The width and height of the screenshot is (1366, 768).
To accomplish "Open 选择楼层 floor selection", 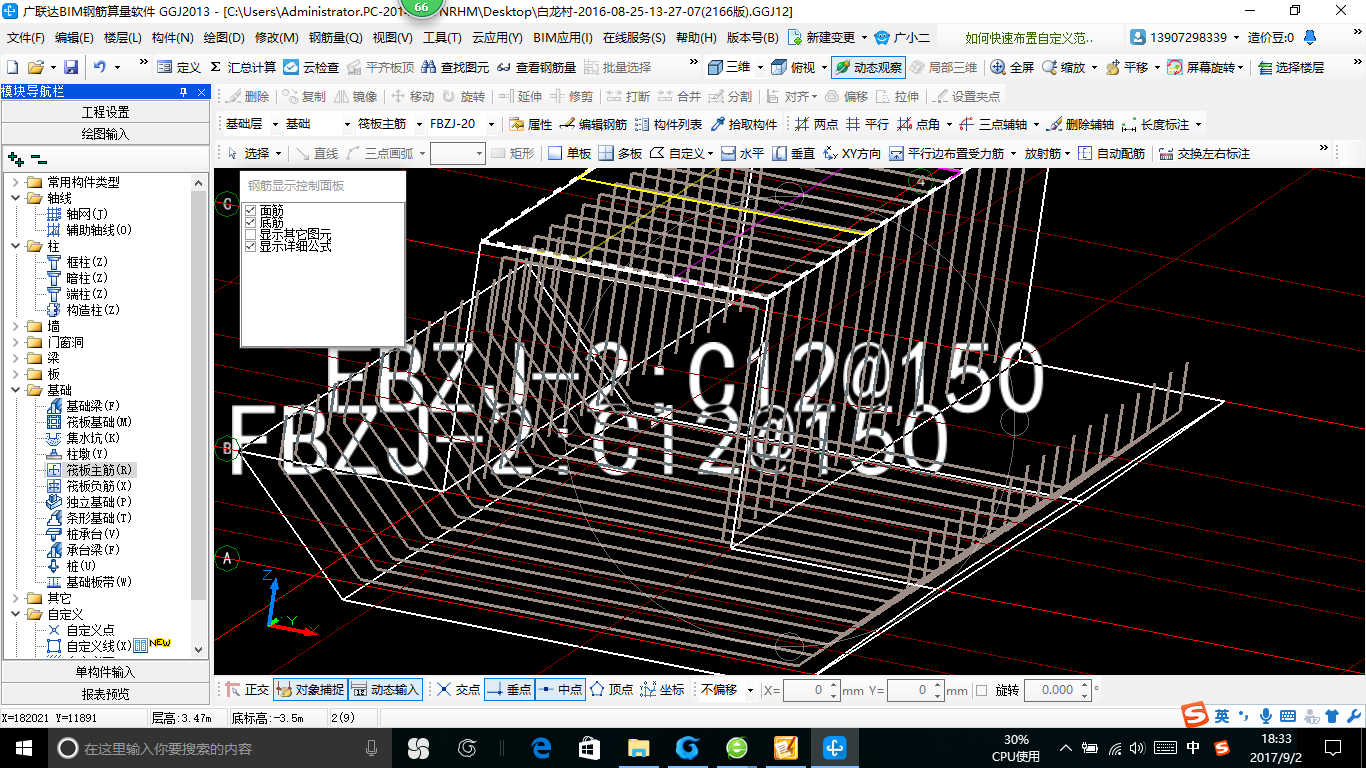I will tap(1291, 67).
